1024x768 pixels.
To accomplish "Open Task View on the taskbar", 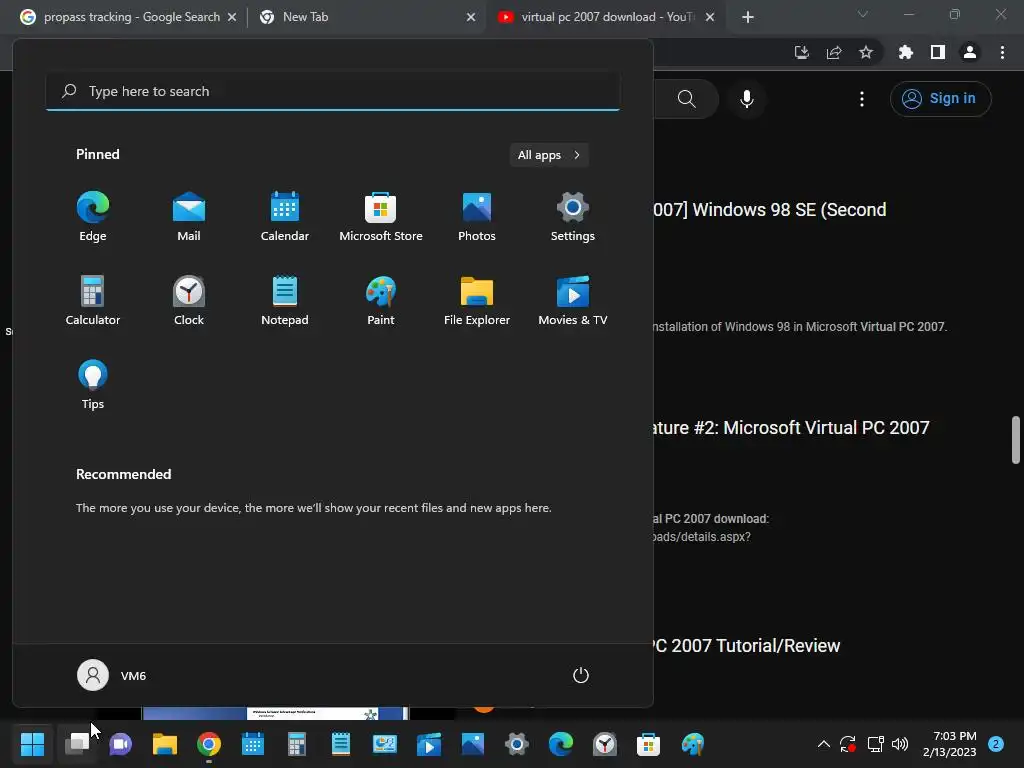I will (x=77, y=744).
